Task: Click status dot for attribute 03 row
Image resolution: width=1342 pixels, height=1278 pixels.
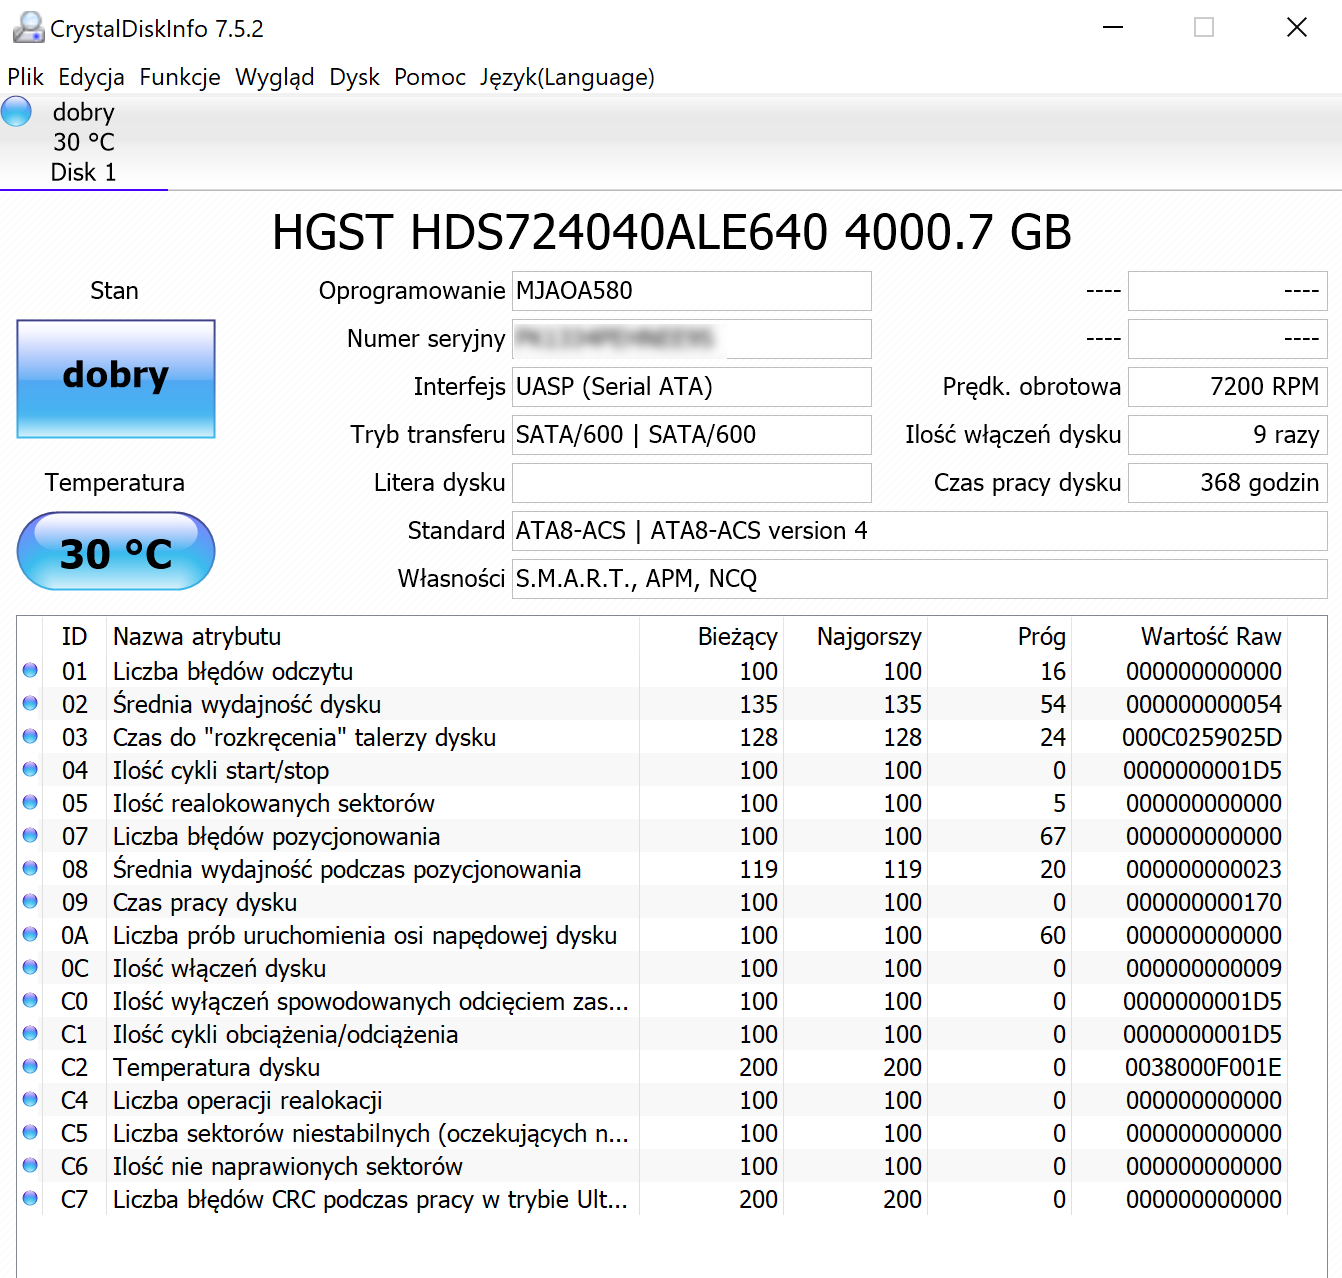Action: (30, 737)
